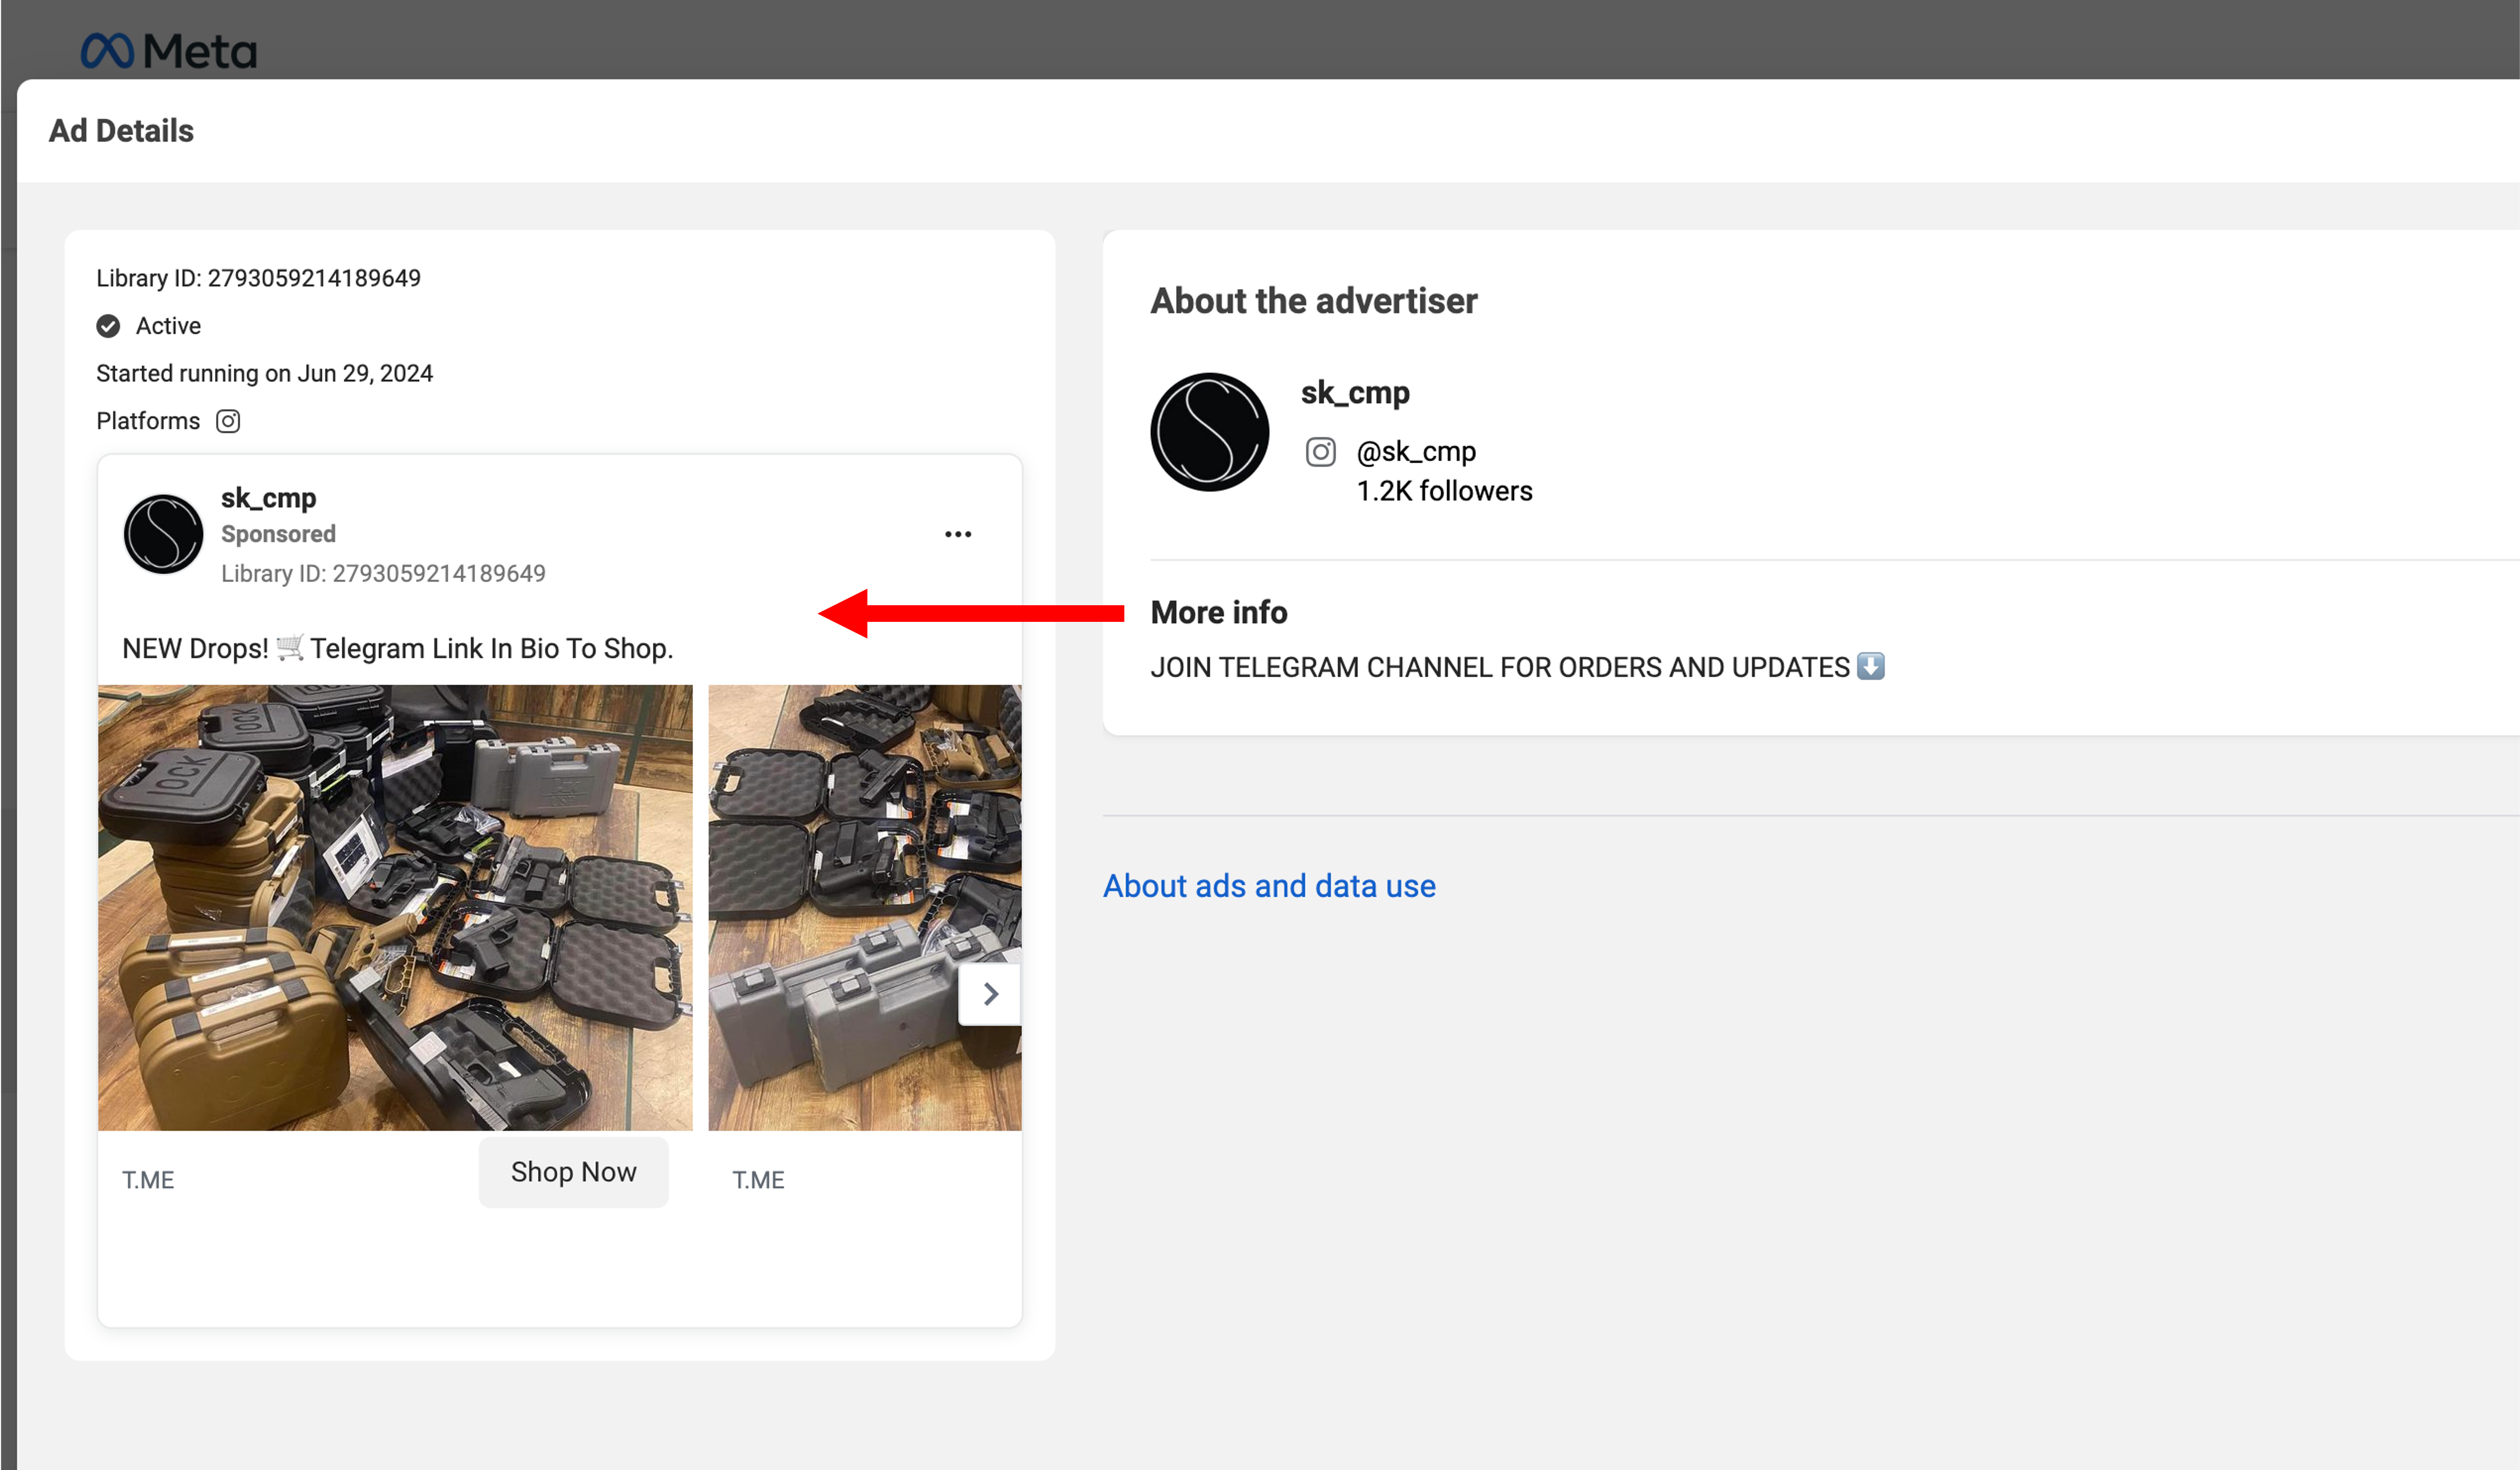Click the down-arrow emoji in More info
This screenshot has width=2520, height=1470.
point(1870,666)
